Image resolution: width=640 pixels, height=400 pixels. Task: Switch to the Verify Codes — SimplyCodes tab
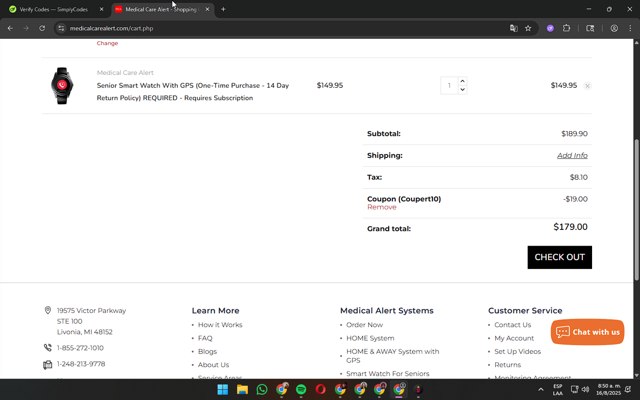tap(54, 9)
